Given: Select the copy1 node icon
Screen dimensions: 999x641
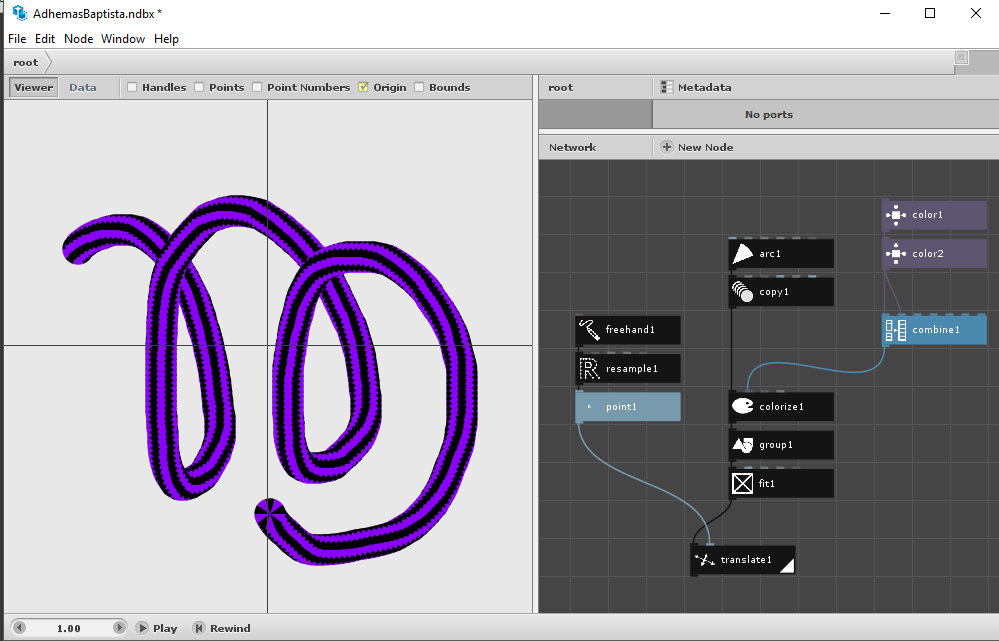Looking at the screenshot, I should click(742, 292).
